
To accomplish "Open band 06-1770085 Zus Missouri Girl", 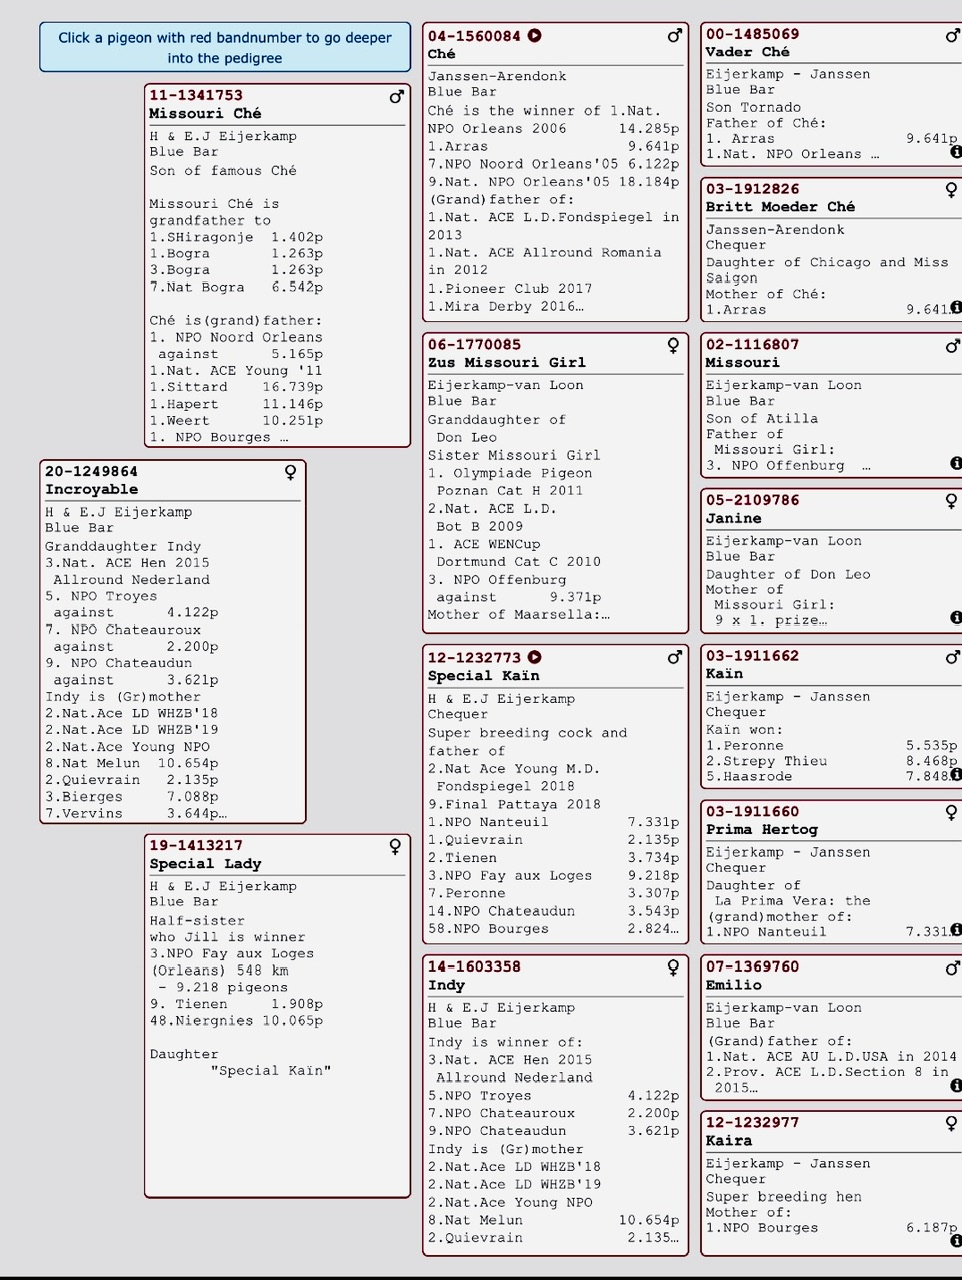I will [x=474, y=345].
